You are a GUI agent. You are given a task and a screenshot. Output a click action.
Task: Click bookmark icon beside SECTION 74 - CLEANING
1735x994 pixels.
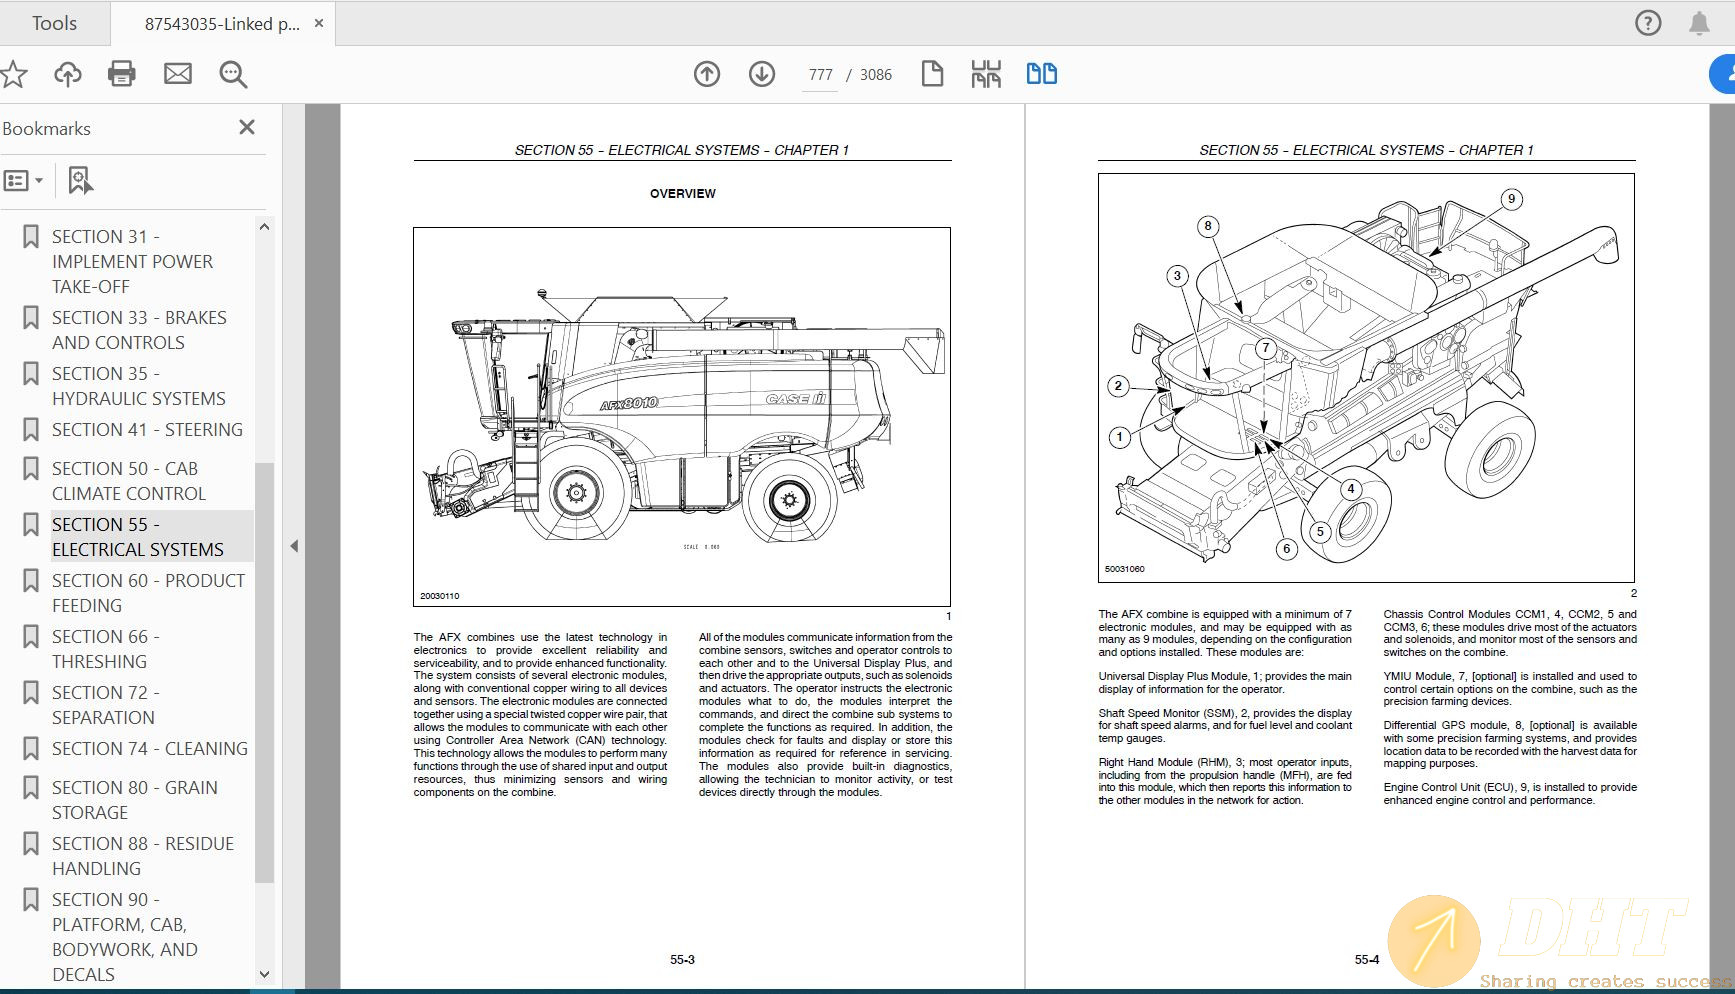31,749
